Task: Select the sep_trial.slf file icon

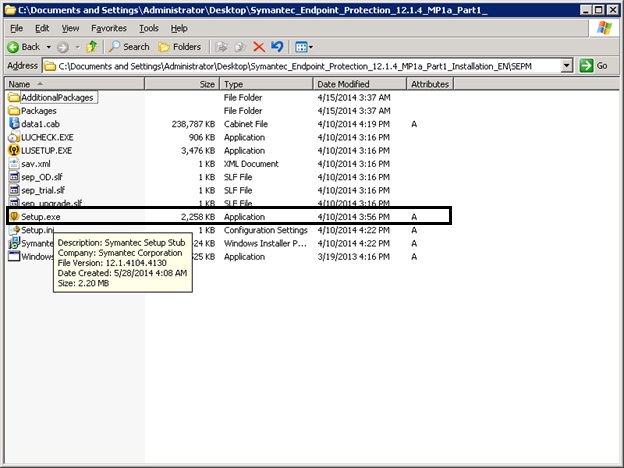Action: click(14, 190)
